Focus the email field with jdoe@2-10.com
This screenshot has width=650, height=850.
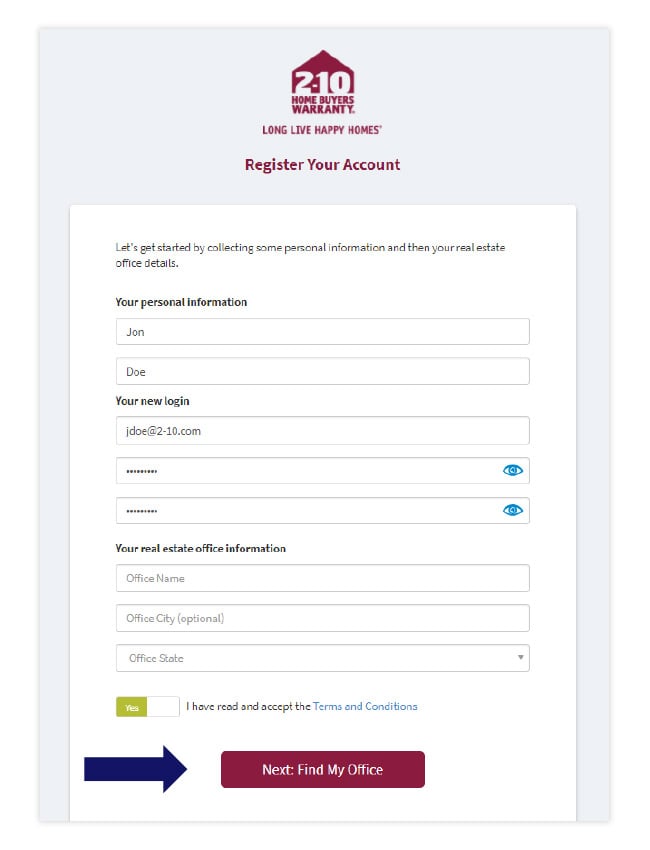322,431
